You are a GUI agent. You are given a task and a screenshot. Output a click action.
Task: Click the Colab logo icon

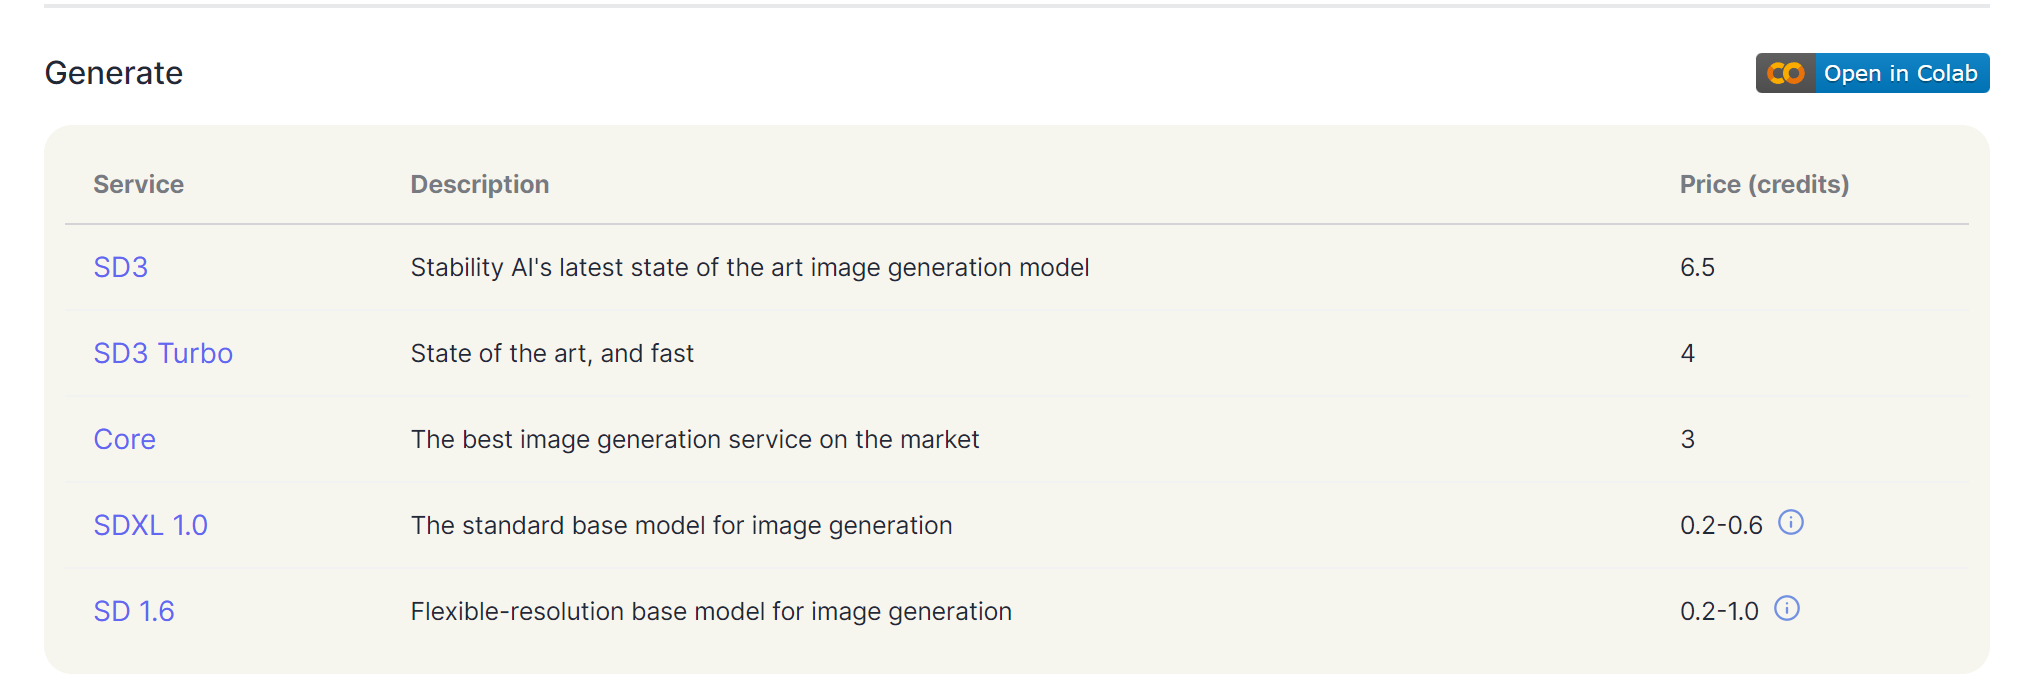[1786, 73]
